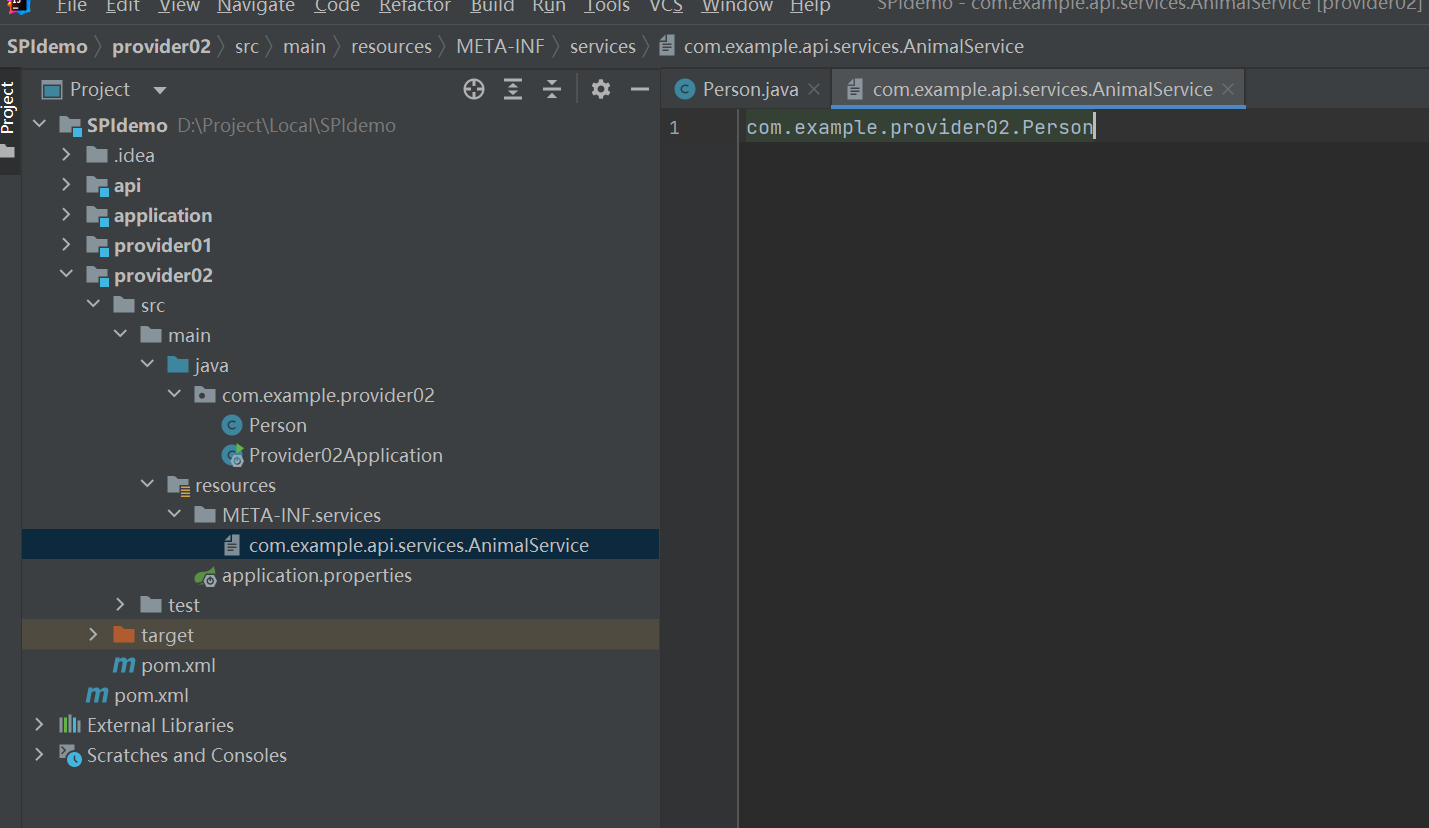Expand the test folder
The width and height of the screenshot is (1429, 828).
120,605
